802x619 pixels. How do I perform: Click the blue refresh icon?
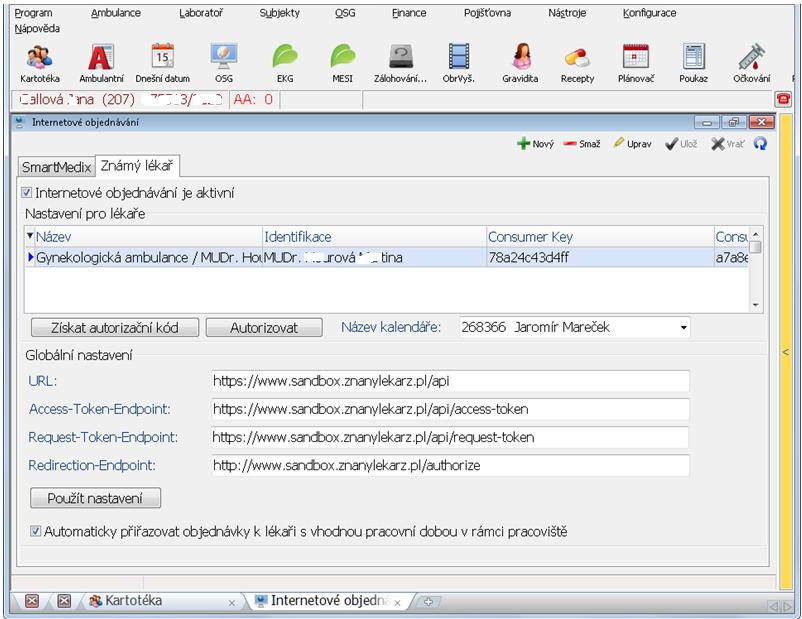[x=761, y=144]
